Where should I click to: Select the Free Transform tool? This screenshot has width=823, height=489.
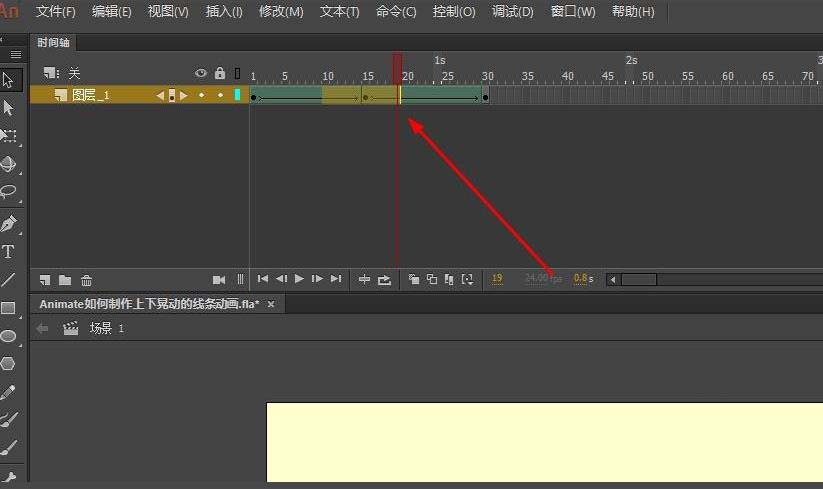coord(8,135)
